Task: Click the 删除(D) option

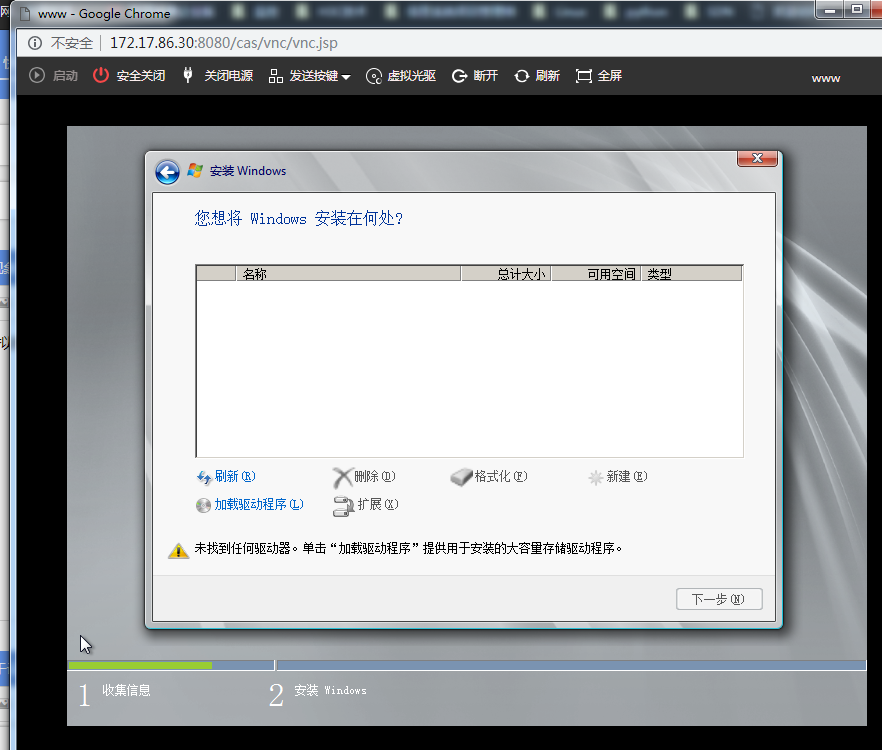Action: tap(364, 477)
